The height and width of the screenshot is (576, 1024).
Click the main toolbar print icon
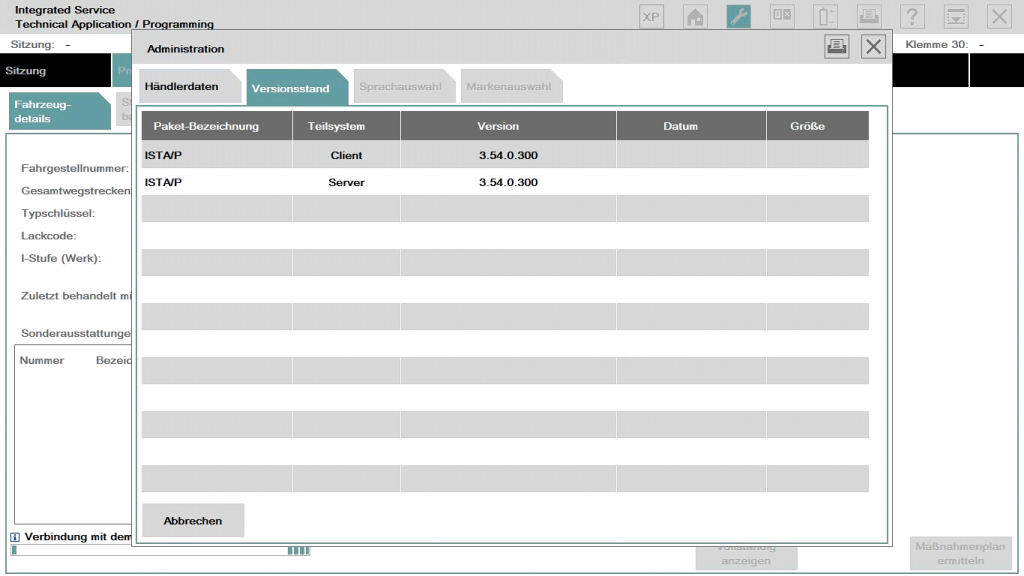(869, 16)
